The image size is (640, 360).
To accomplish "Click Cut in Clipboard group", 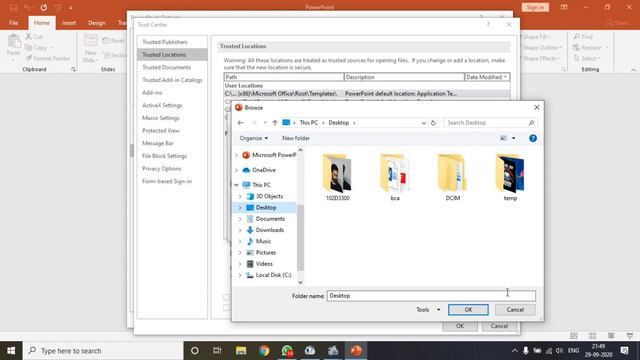I will point(34,37).
